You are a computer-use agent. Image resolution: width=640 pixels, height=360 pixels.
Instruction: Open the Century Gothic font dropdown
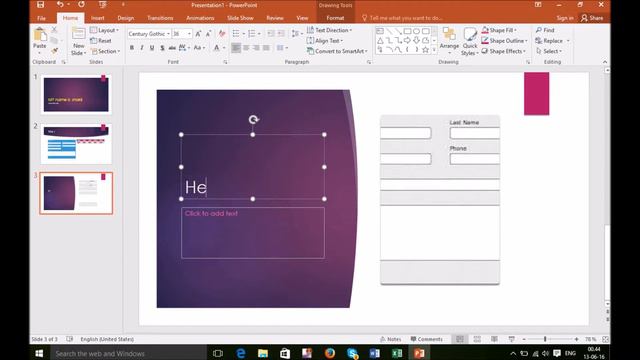pyautogui.click(x=168, y=34)
